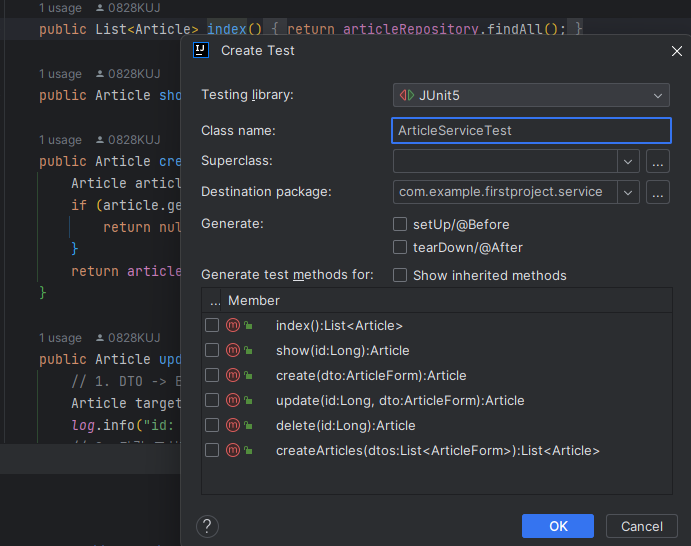Click articleRepository in the editor code
Screen dimensions: 691x546
(411, 29)
